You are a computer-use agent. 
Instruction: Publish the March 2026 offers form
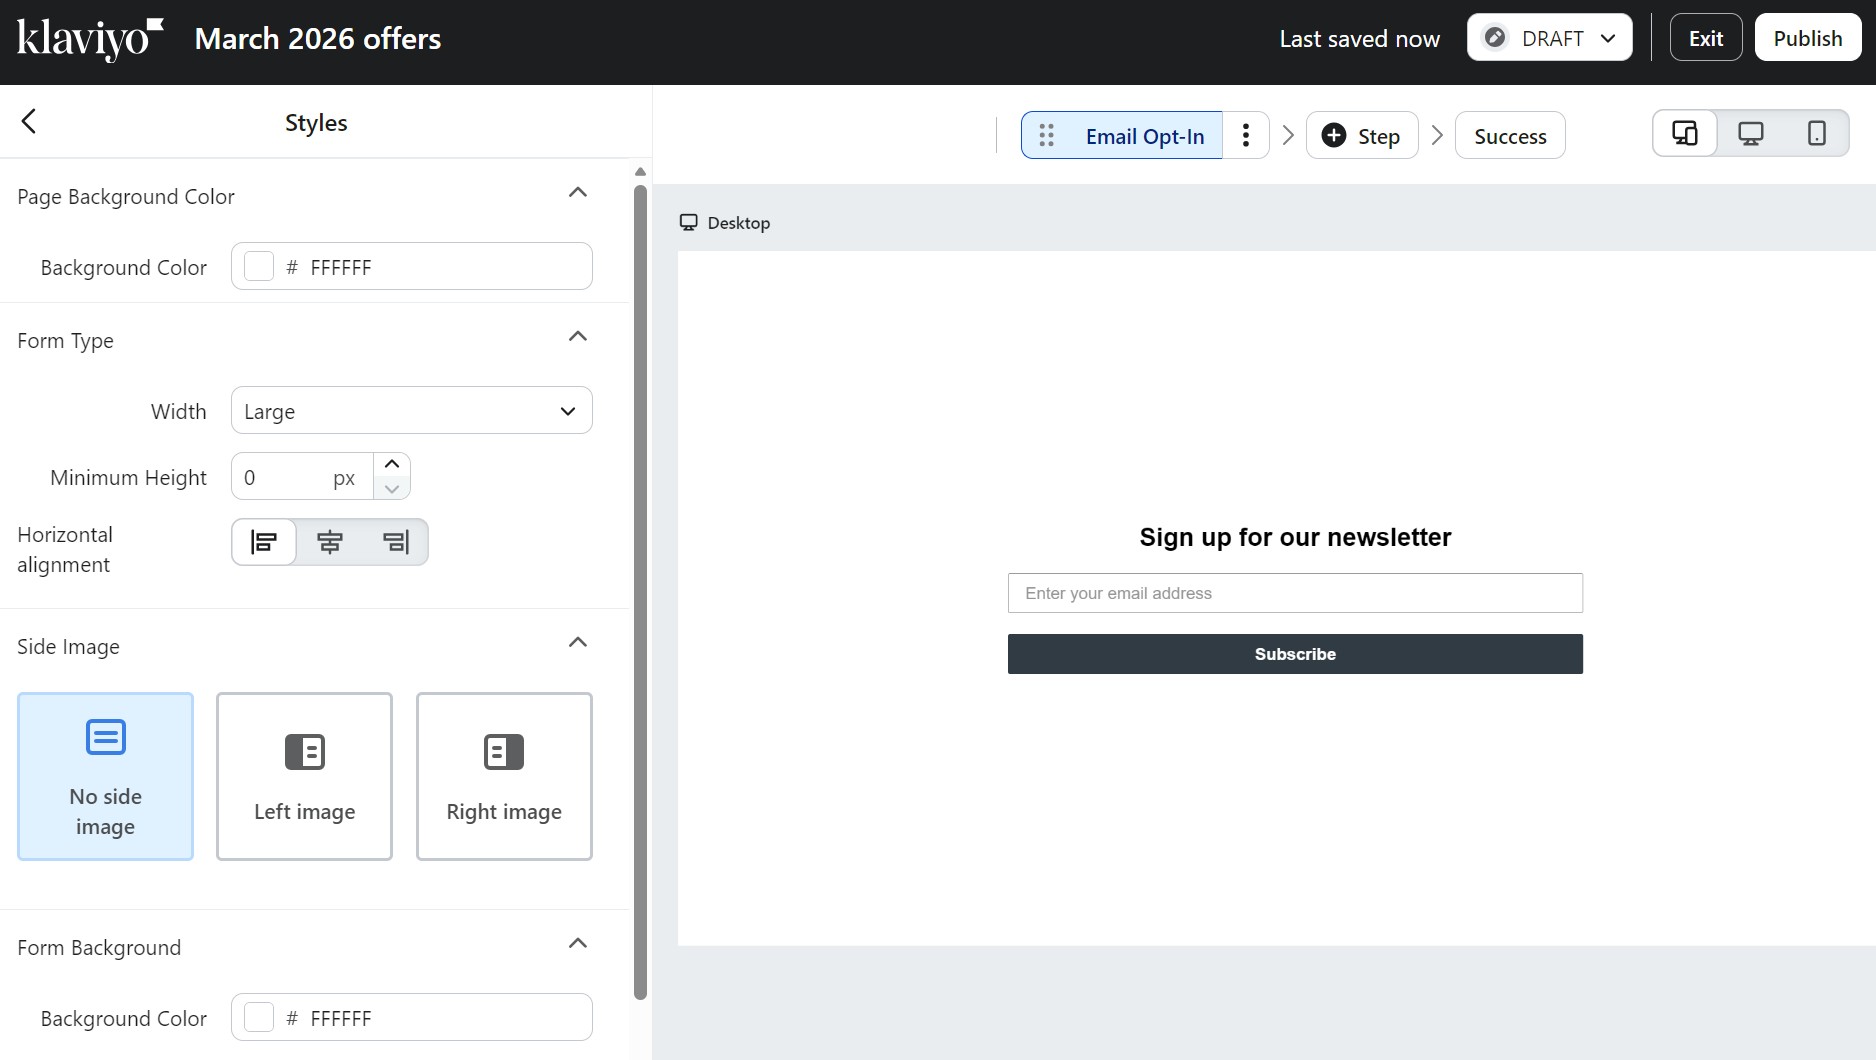(1806, 37)
